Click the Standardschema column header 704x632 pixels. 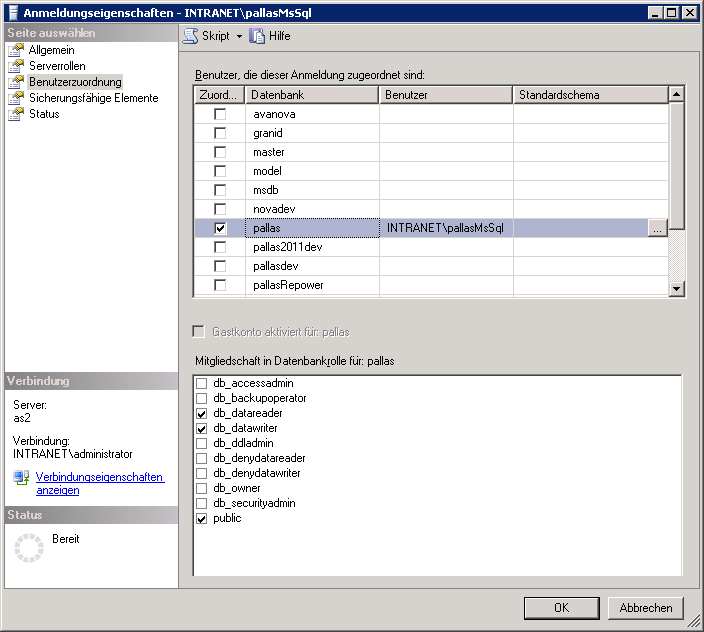pos(590,95)
